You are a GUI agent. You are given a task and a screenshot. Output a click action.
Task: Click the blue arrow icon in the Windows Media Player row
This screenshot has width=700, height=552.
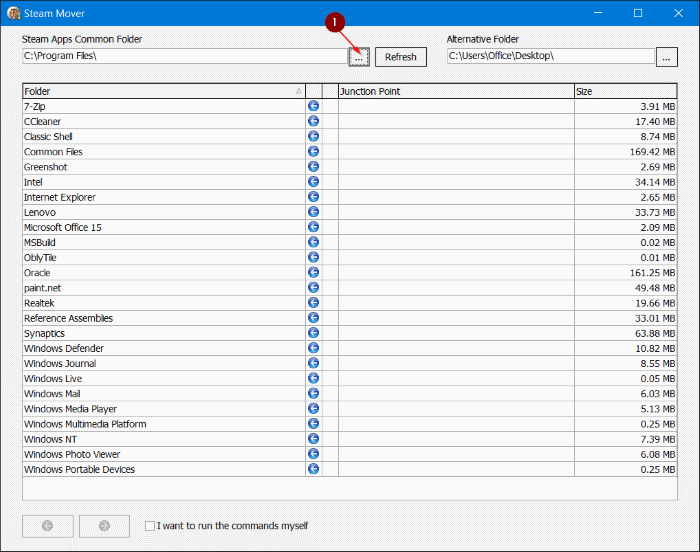click(x=313, y=409)
